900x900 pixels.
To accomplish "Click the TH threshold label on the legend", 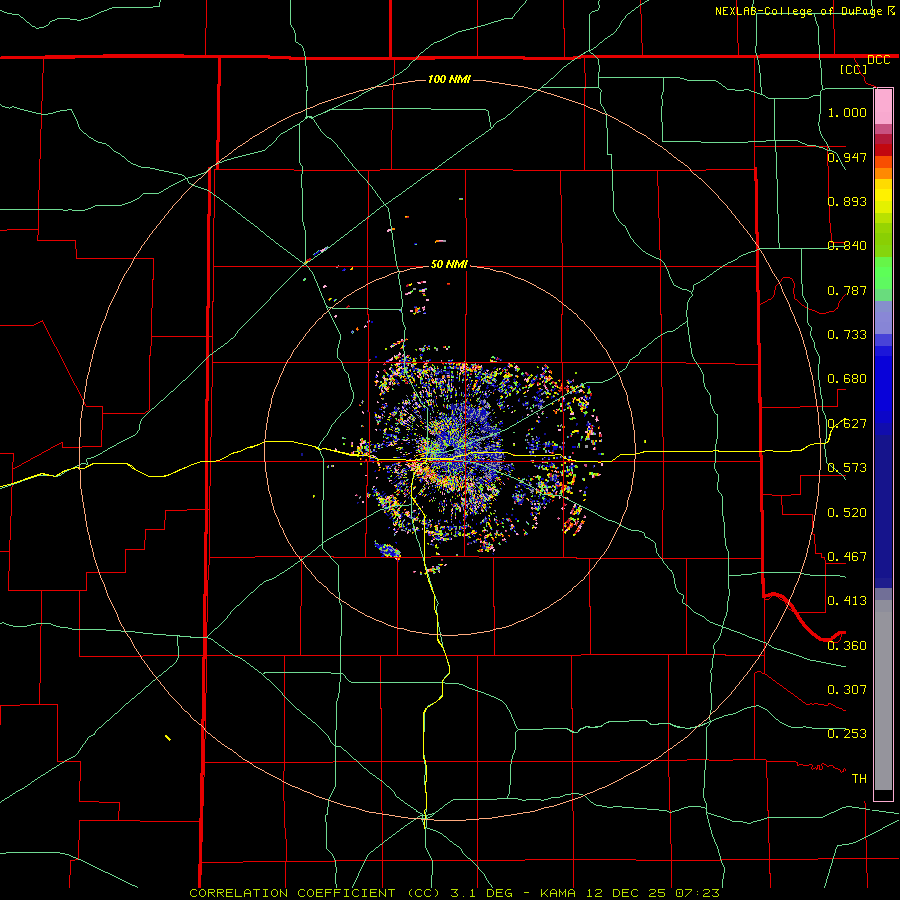I will [x=859, y=778].
